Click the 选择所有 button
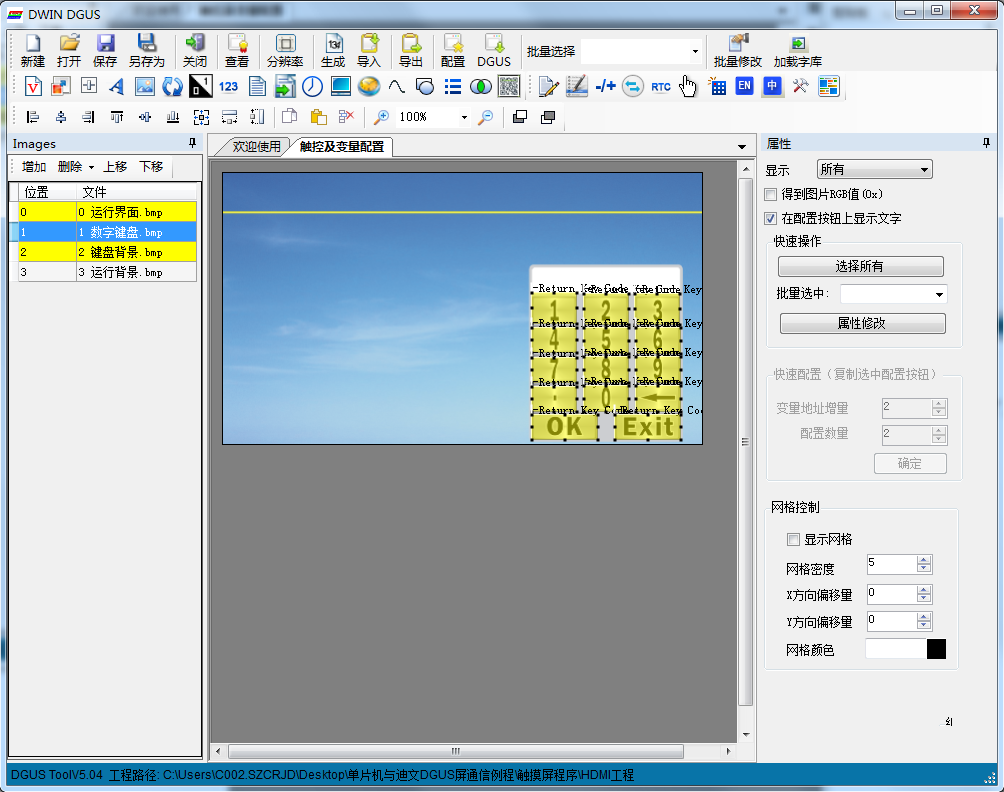This screenshot has width=1004, height=792. click(x=861, y=266)
